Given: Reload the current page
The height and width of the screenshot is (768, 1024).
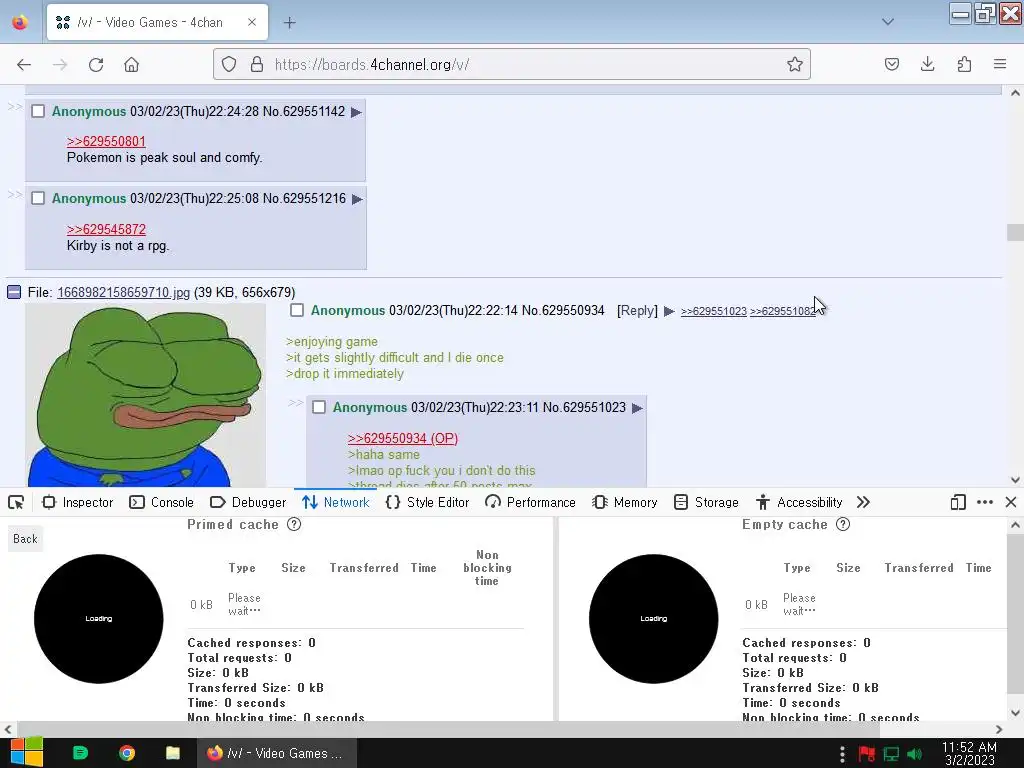Looking at the screenshot, I should click(x=96, y=65).
